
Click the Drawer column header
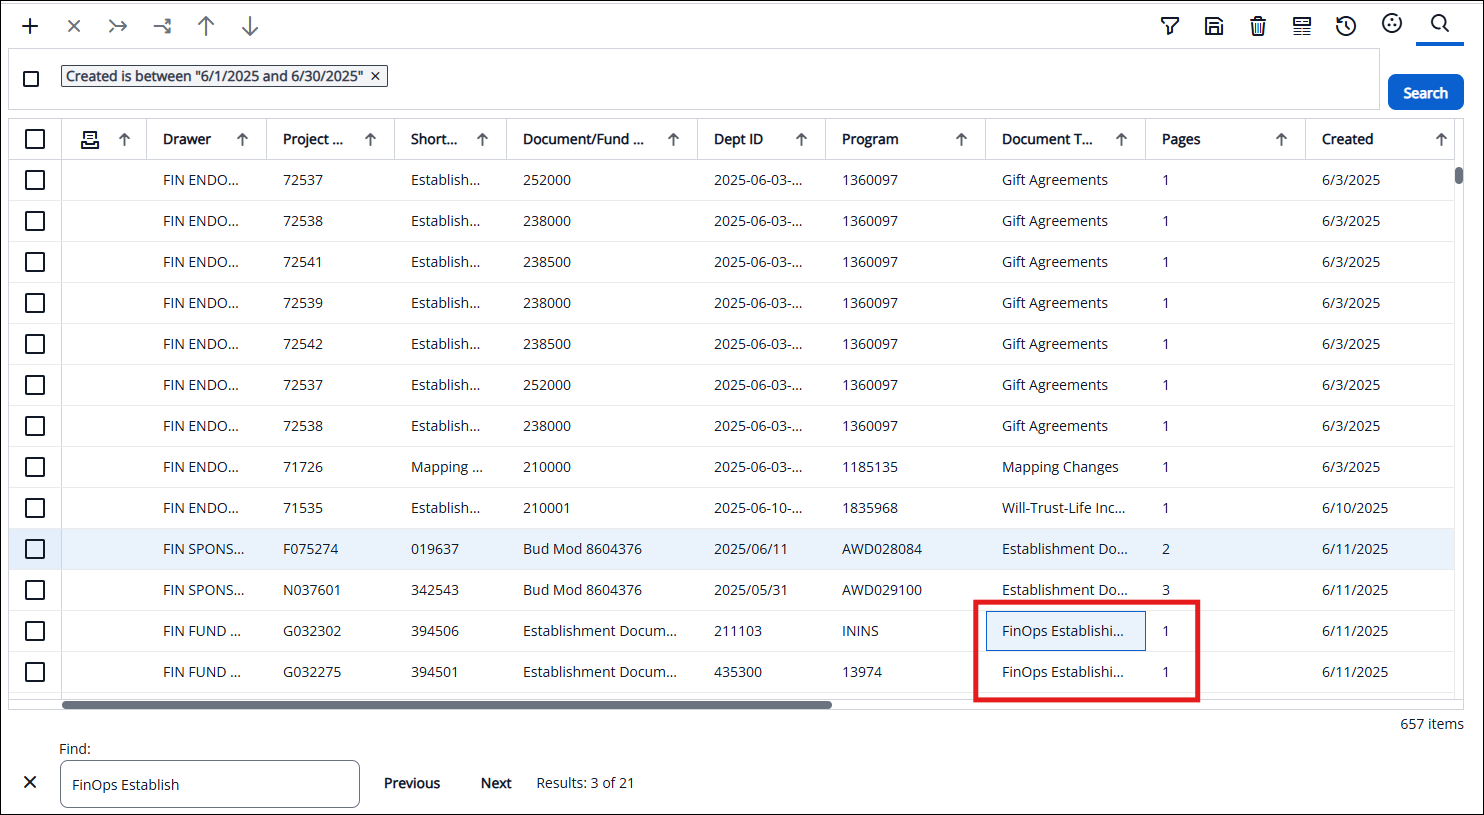[187, 140]
